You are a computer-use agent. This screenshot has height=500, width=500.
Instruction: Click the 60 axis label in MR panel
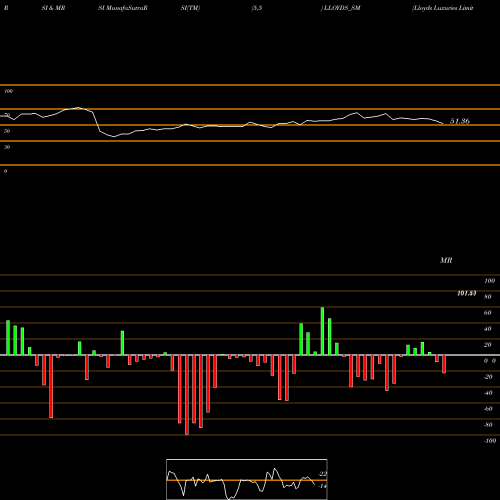pos(487,313)
